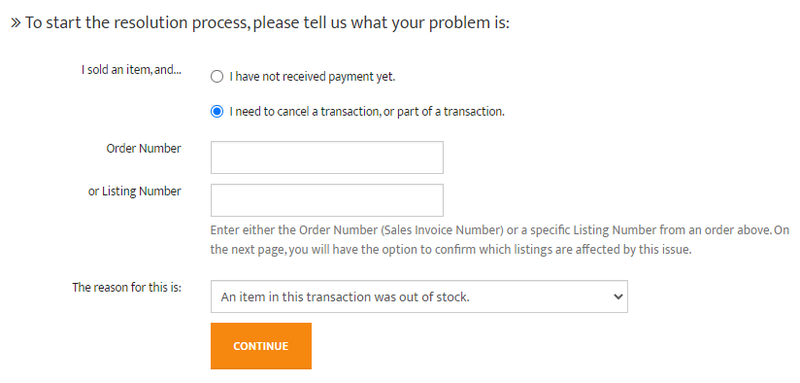Click the help text mentioning Sales Invoice Number
The width and height of the screenshot is (800, 383).
coord(499,229)
